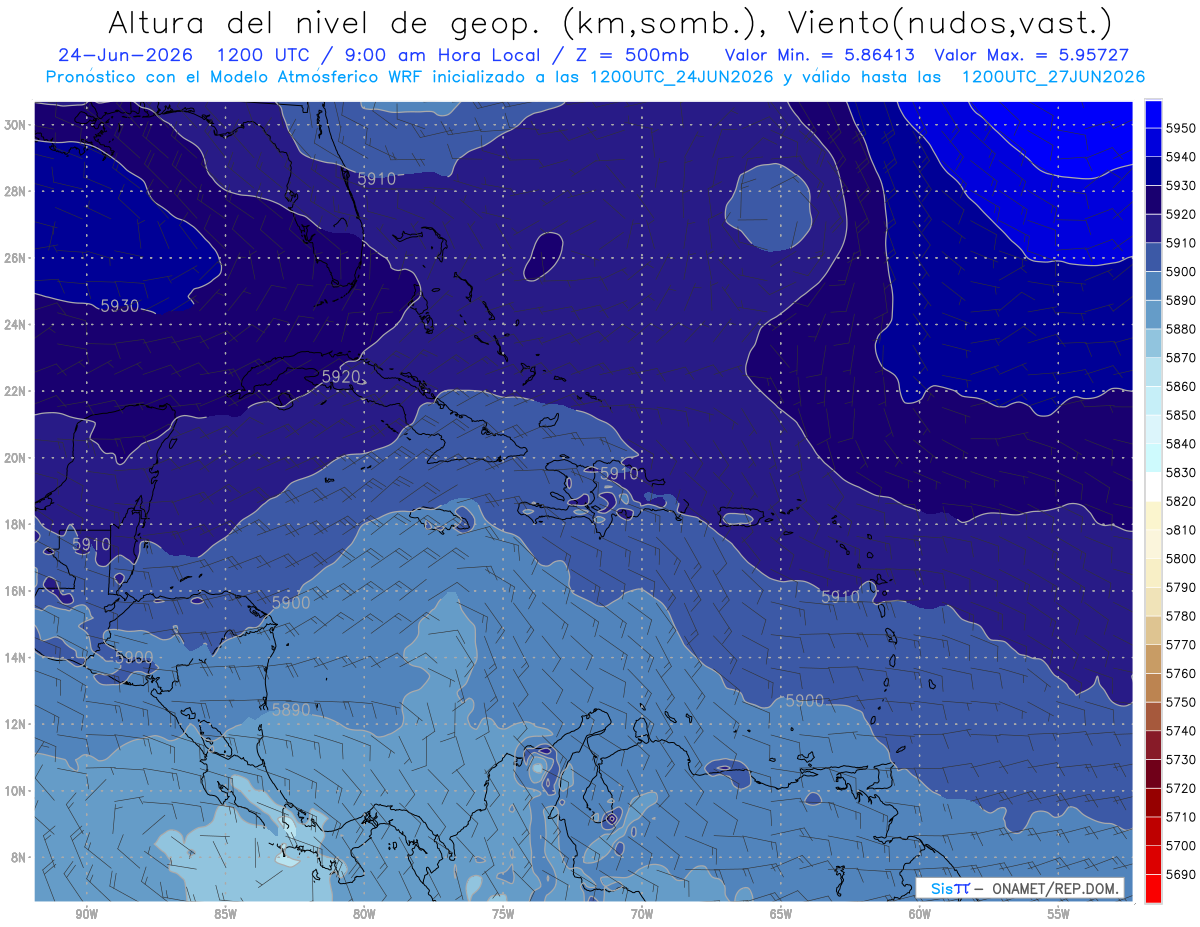Click the 20N latitude axis label
Screen dimensions: 1200x927
coord(16,458)
